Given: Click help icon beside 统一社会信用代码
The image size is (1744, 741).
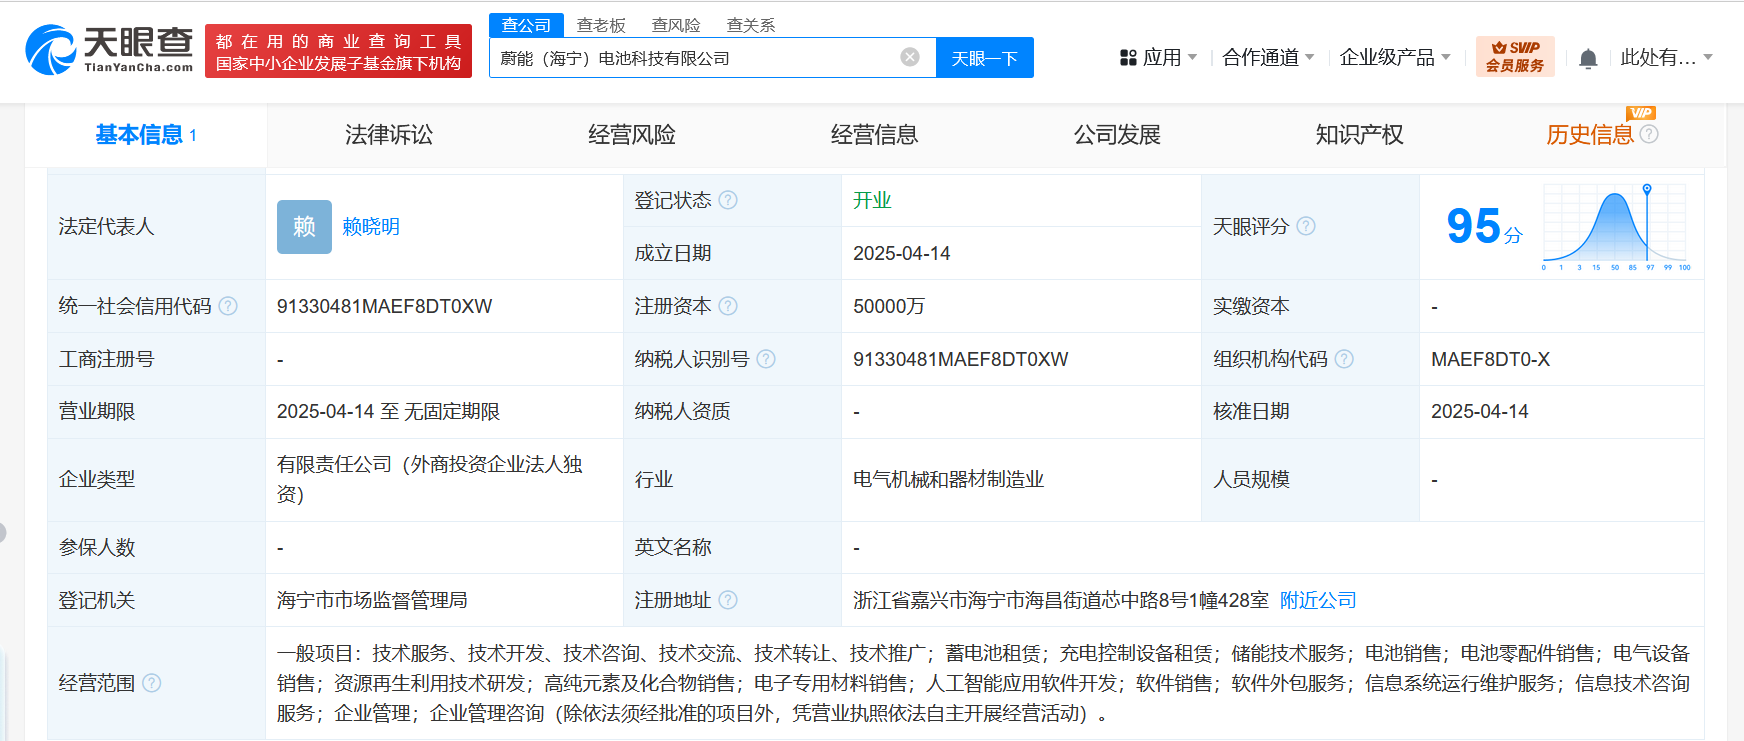Looking at the screenshot, I should click(x=228, y=306).
